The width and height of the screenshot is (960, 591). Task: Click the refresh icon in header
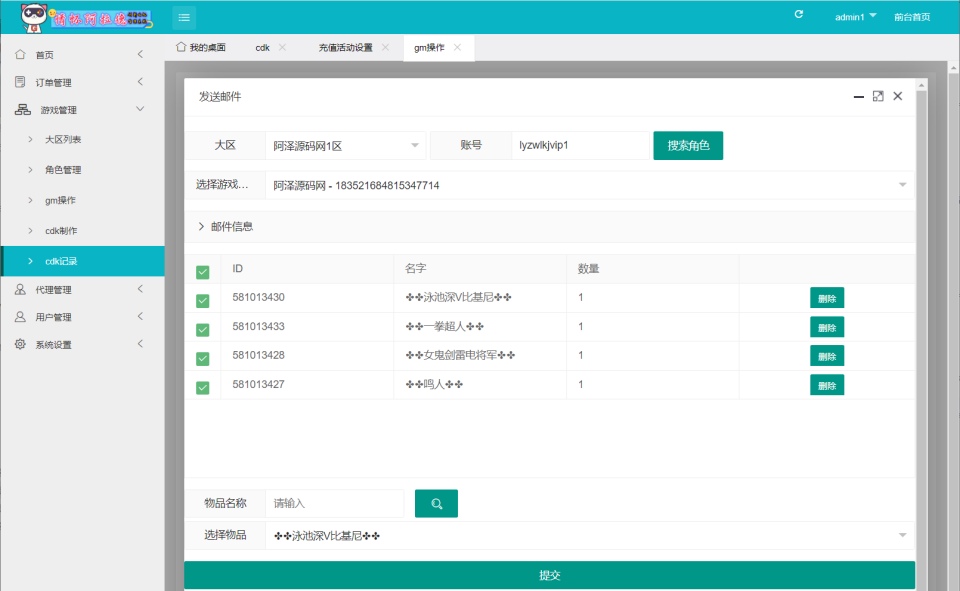(798, 14)
